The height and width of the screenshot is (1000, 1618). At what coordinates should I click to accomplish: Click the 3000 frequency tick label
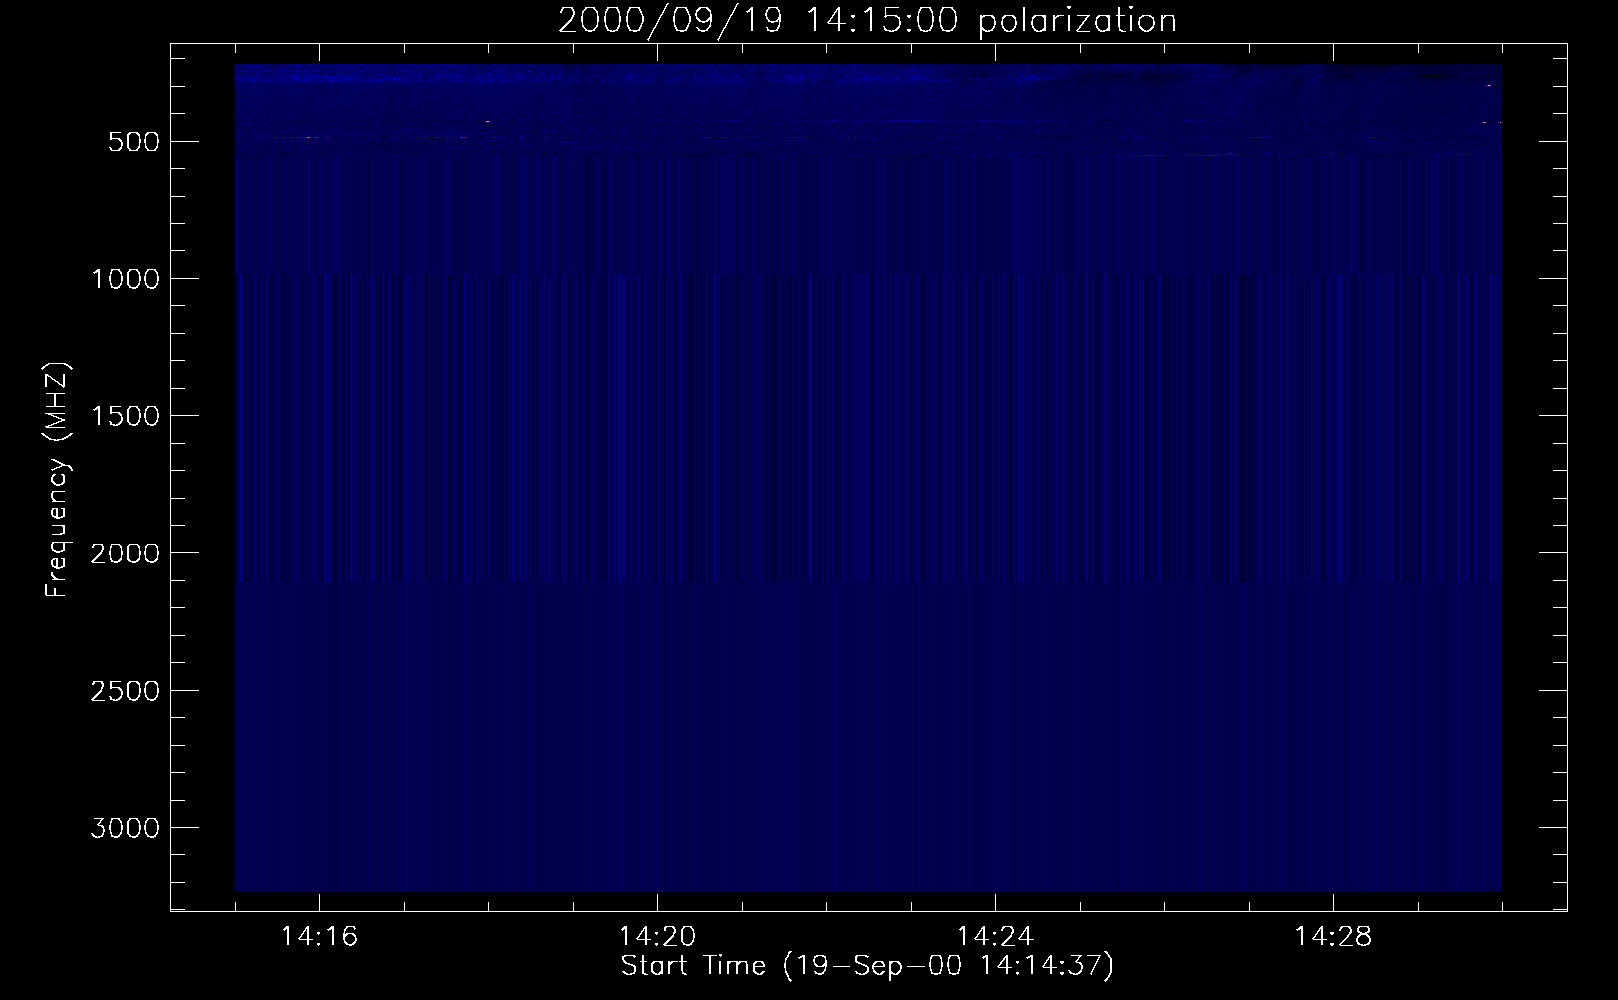point(126,828)
